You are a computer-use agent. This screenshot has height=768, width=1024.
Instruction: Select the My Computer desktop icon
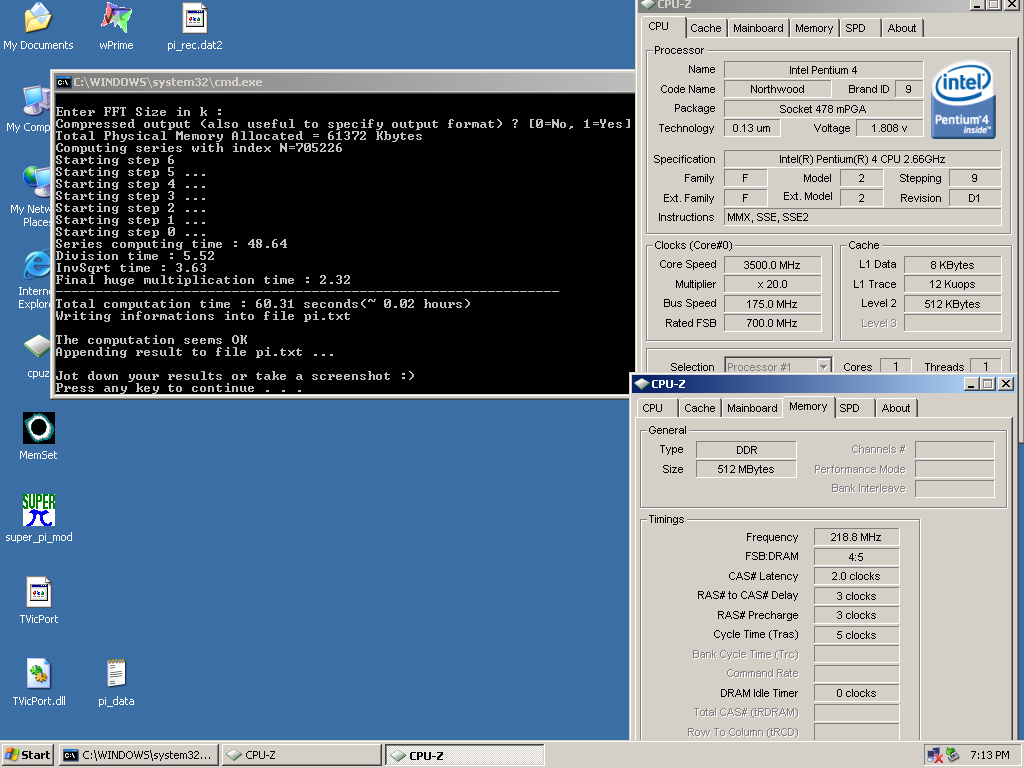[29, 108]
